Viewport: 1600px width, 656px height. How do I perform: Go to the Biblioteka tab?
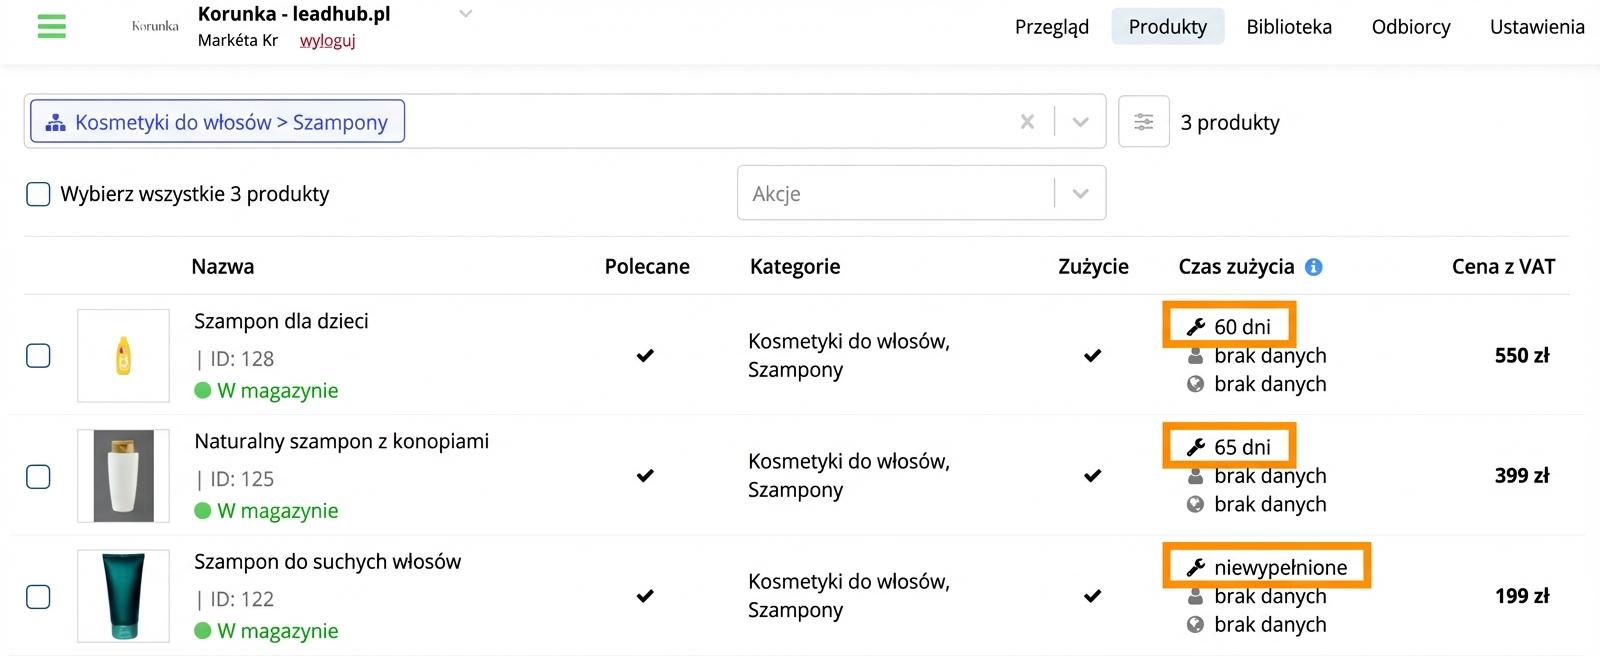pyautogui.click(x=1288, y=27)
